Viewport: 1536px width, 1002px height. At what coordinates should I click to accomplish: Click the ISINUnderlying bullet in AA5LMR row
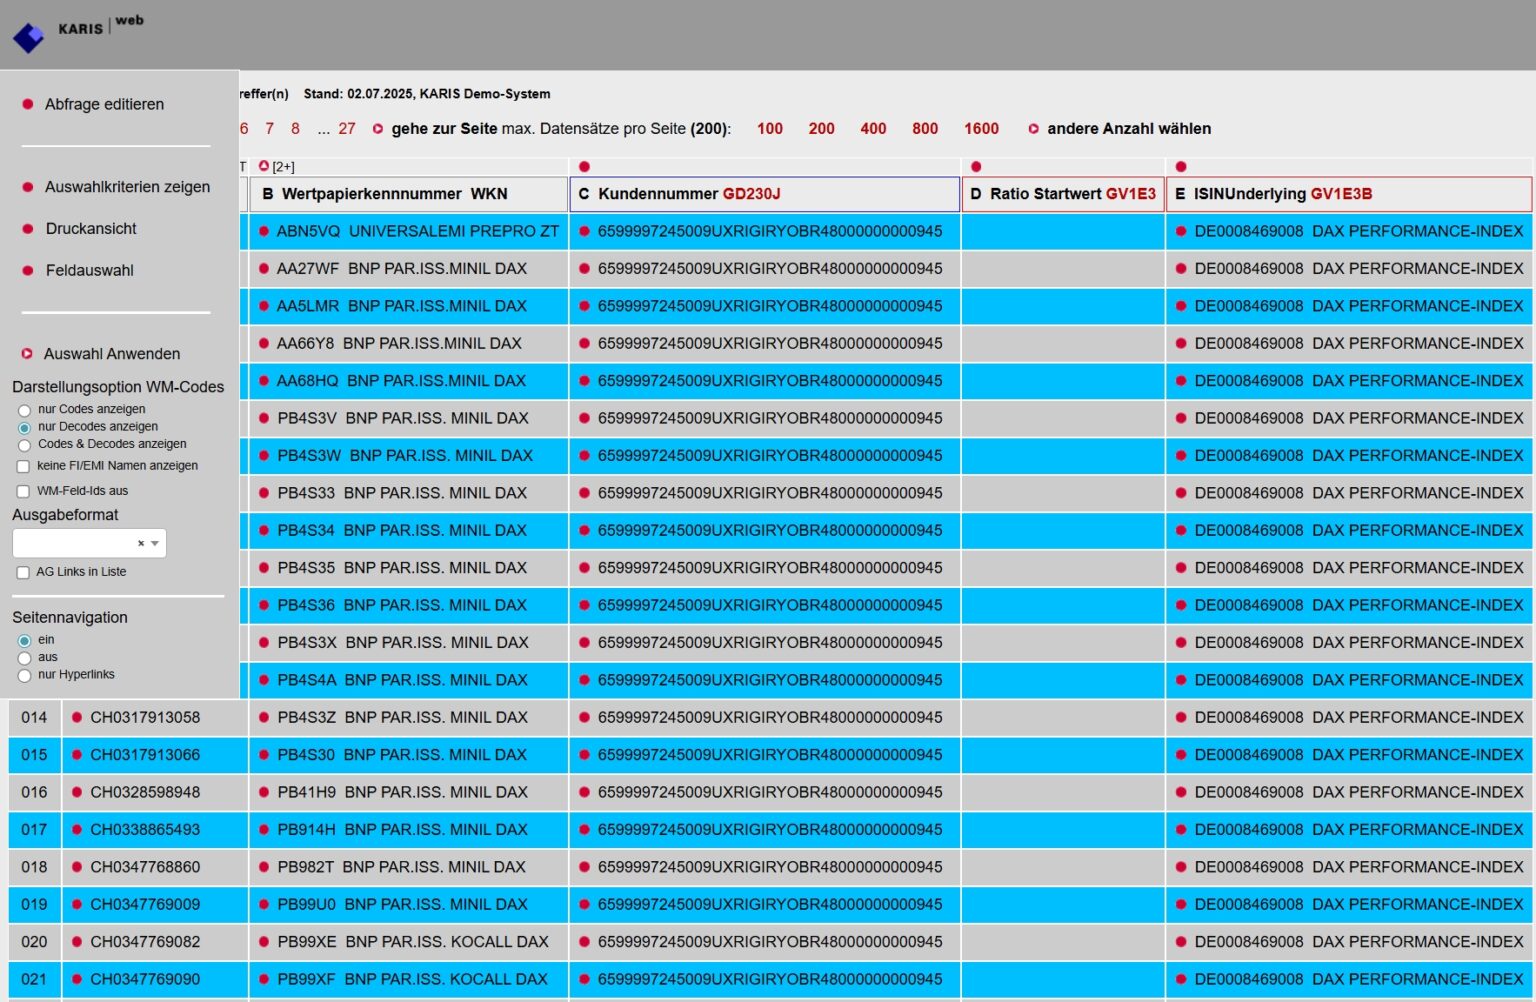click(x=1181, y=306)
